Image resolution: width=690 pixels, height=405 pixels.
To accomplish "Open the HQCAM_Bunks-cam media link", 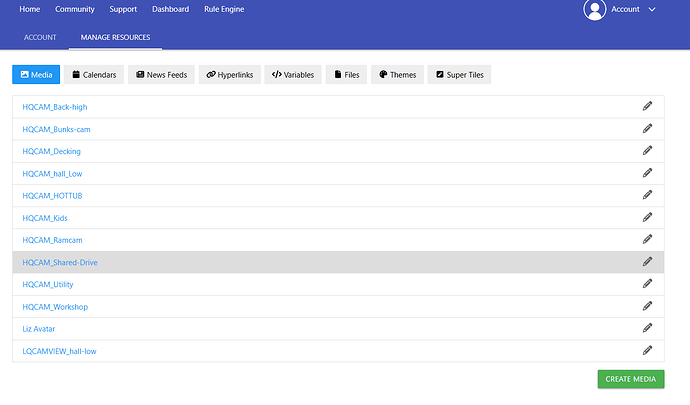I will [56, 129].
